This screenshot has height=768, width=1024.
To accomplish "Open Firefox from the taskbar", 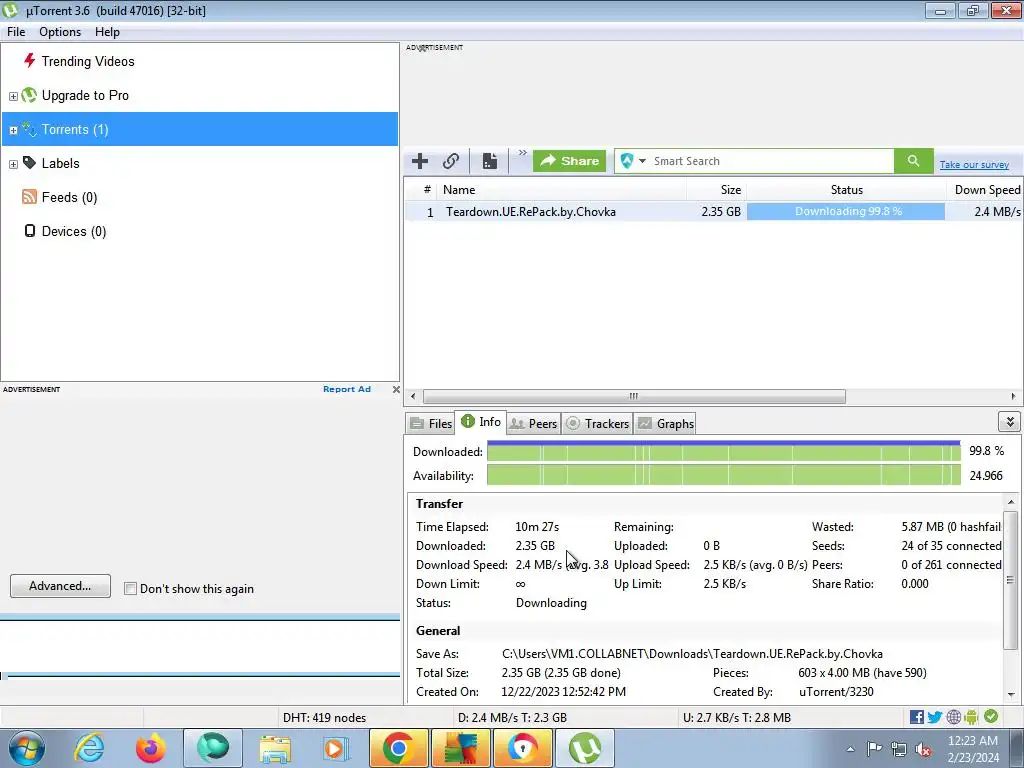I will click(151, 748).
